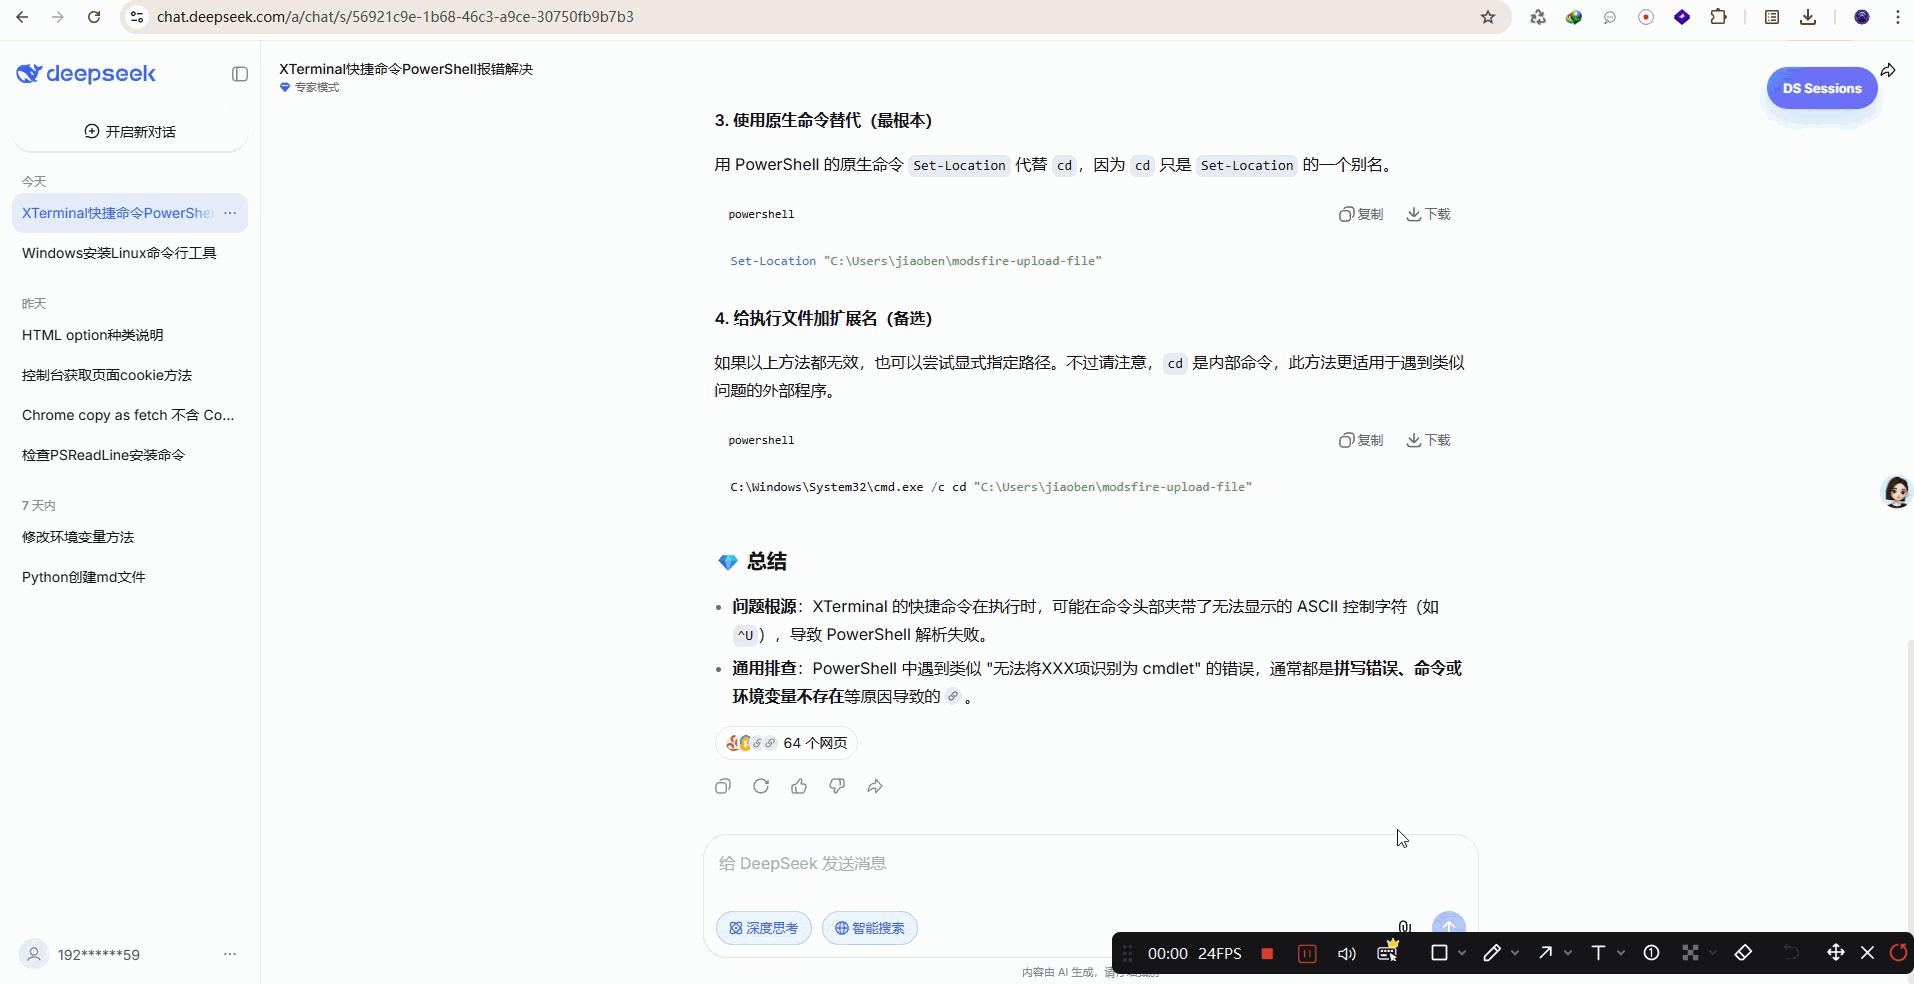The height and width of the screenshot is (984, 1914).
Task: Reload the browser page
Action: click(x=94, y=17)
